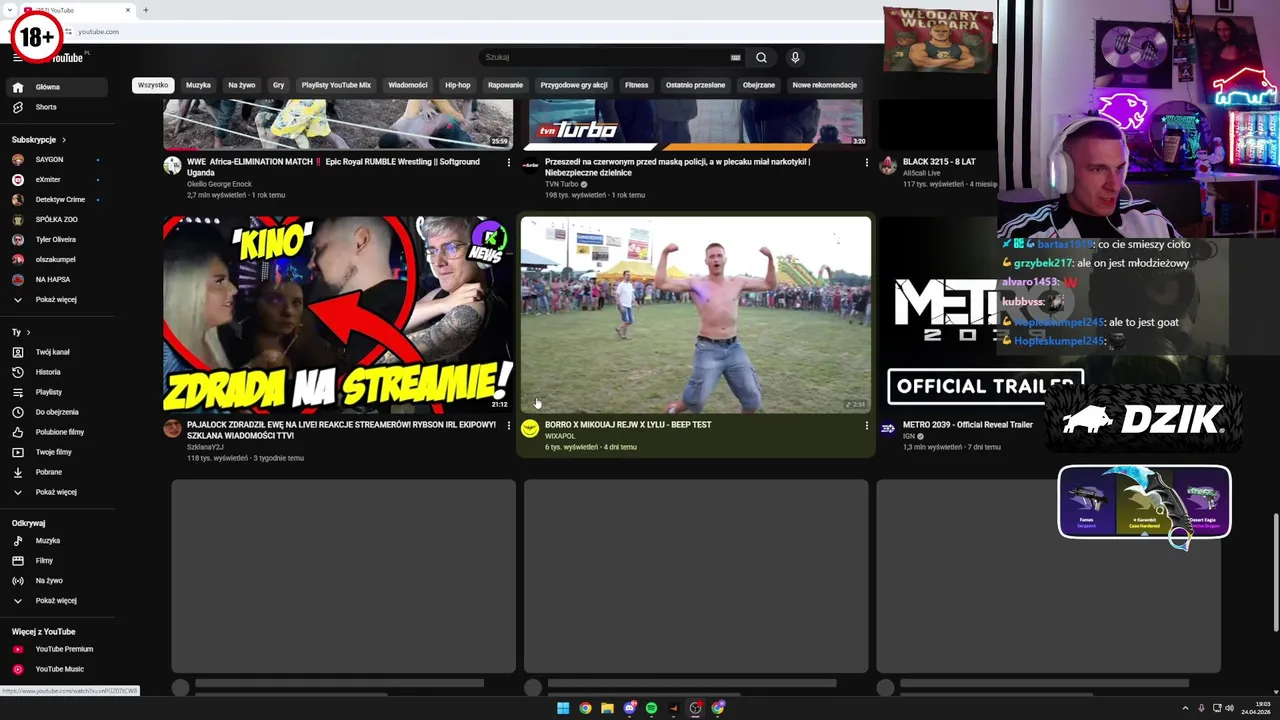
Task: Select the Wiadomości filter chip
Action: click(x=407, y=85)
